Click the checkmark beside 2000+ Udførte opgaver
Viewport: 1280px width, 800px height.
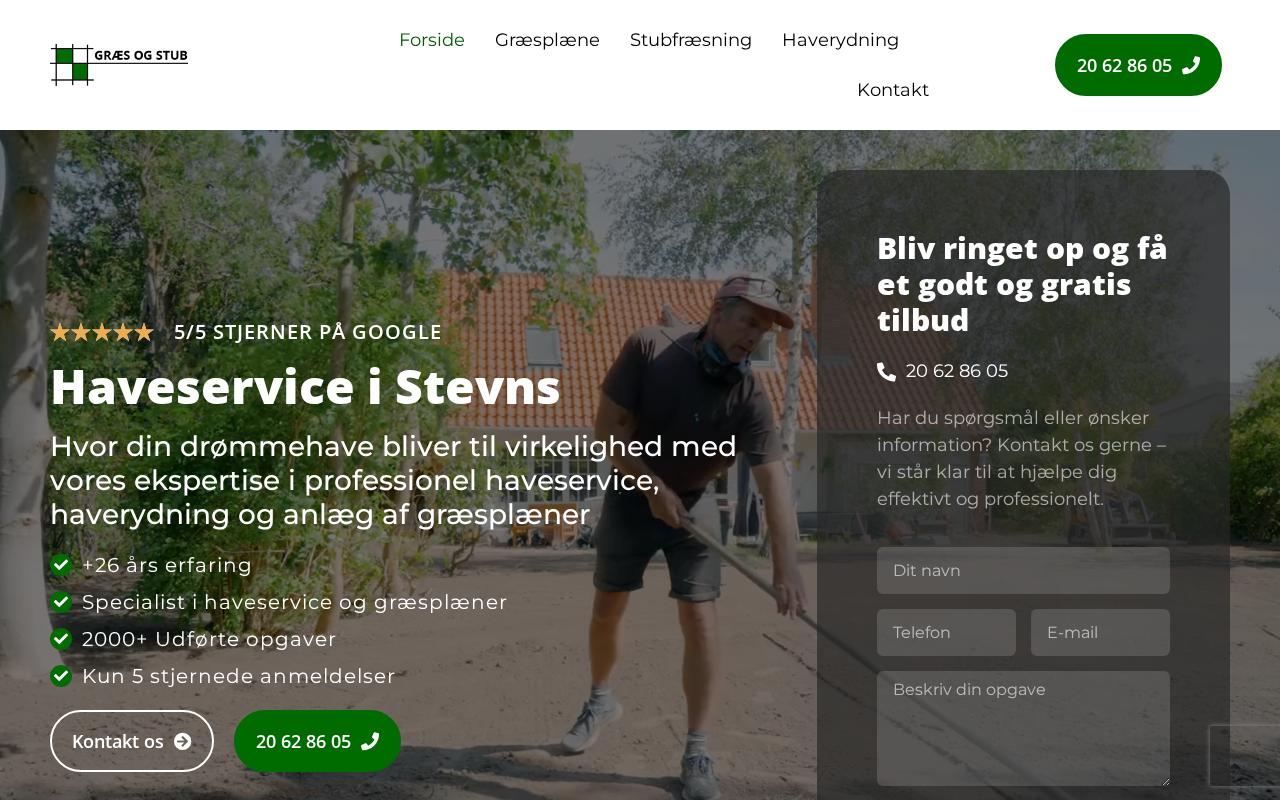click(61, 639)
